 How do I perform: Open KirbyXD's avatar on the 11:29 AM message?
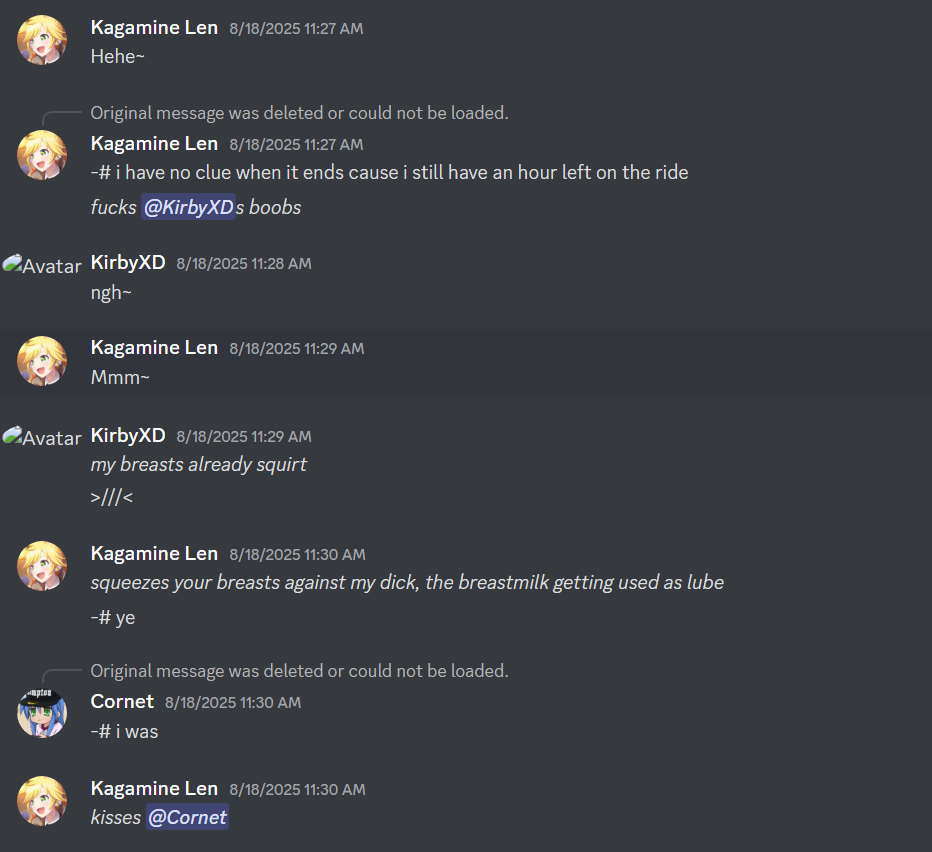pyautogui.click(x=42, y=437)
